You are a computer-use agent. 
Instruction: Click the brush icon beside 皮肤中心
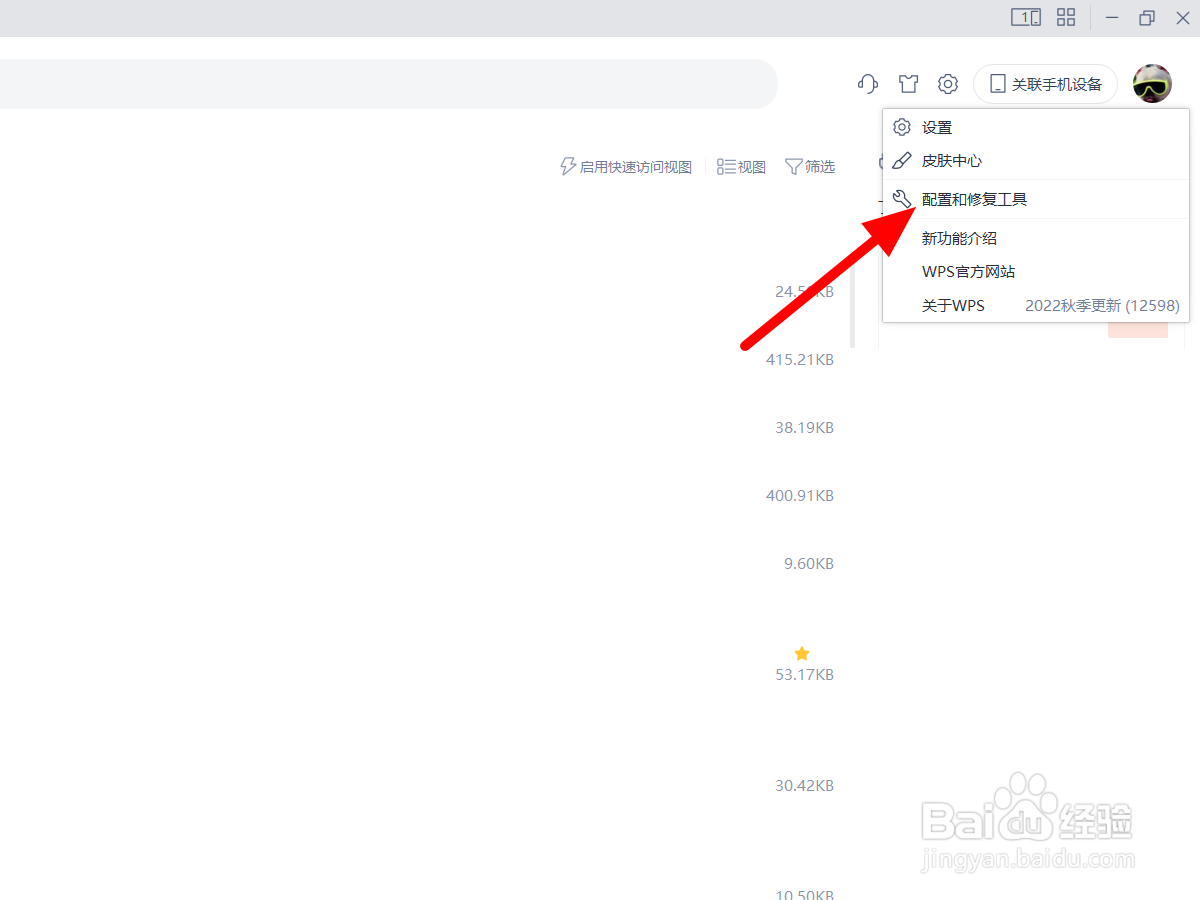point(901,160)
